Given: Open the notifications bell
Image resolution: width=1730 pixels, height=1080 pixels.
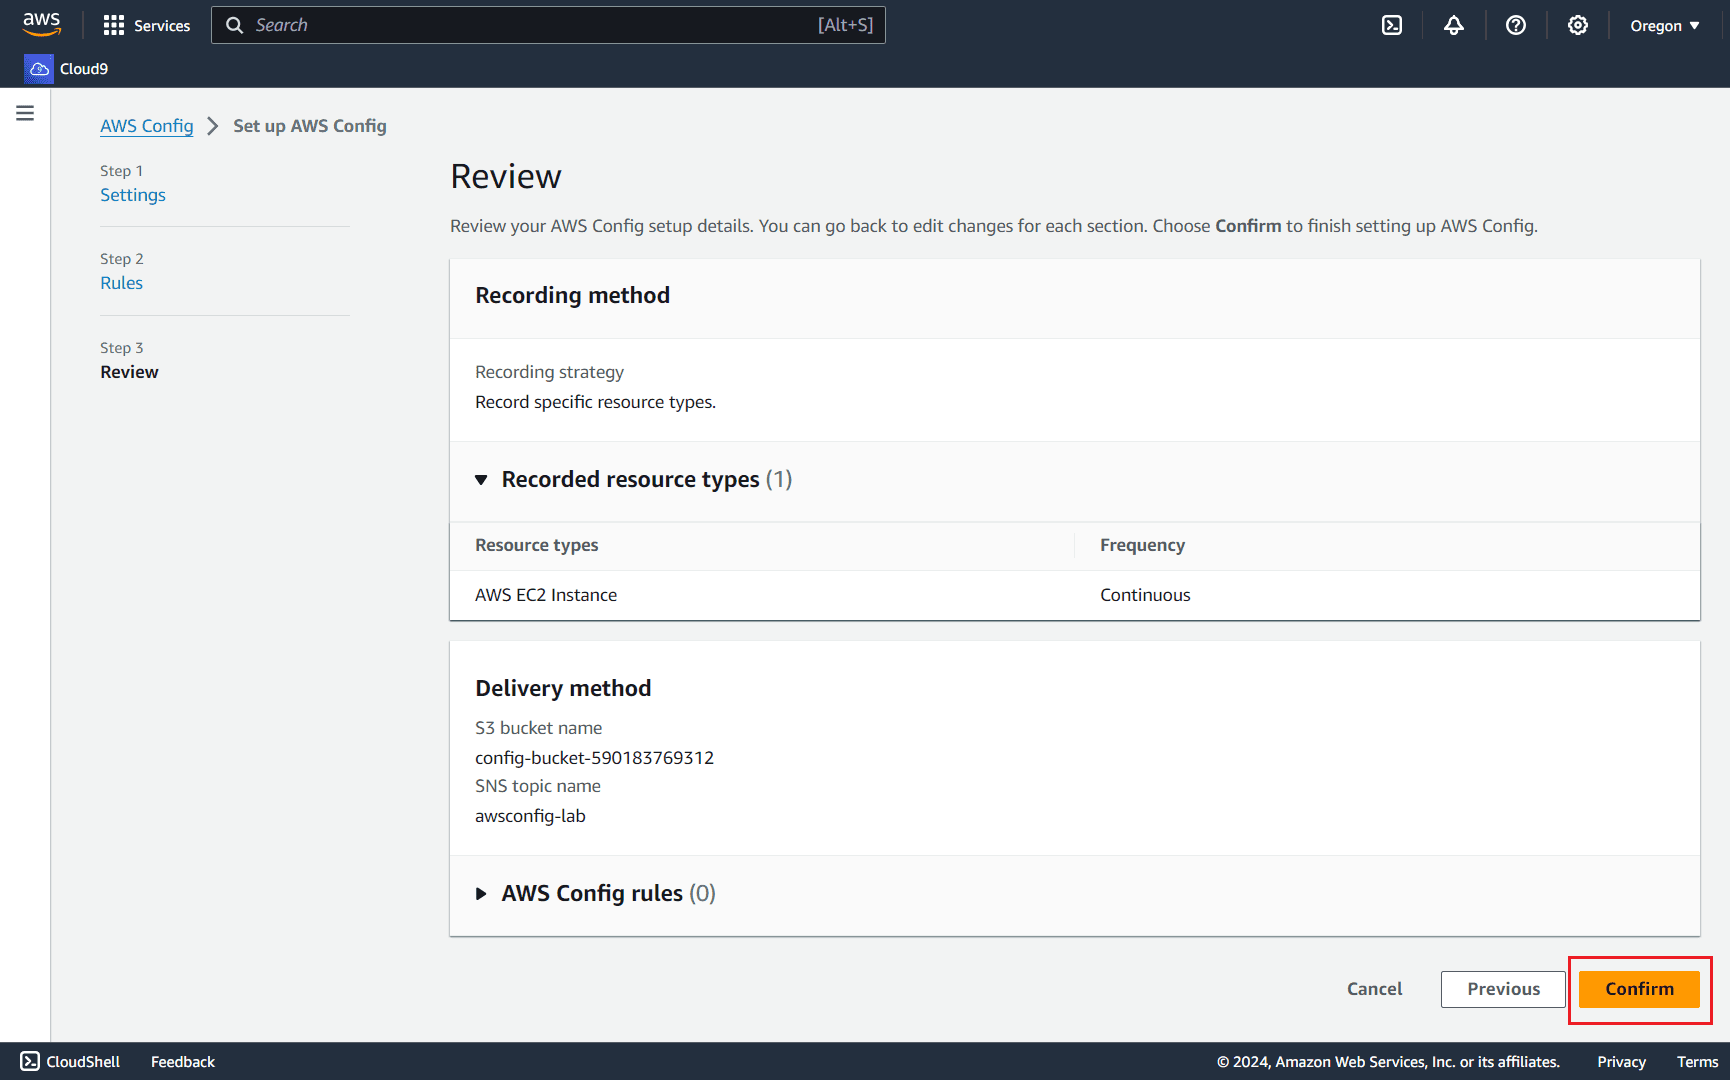Looking at the screenshot, I should pos(1454,25).
